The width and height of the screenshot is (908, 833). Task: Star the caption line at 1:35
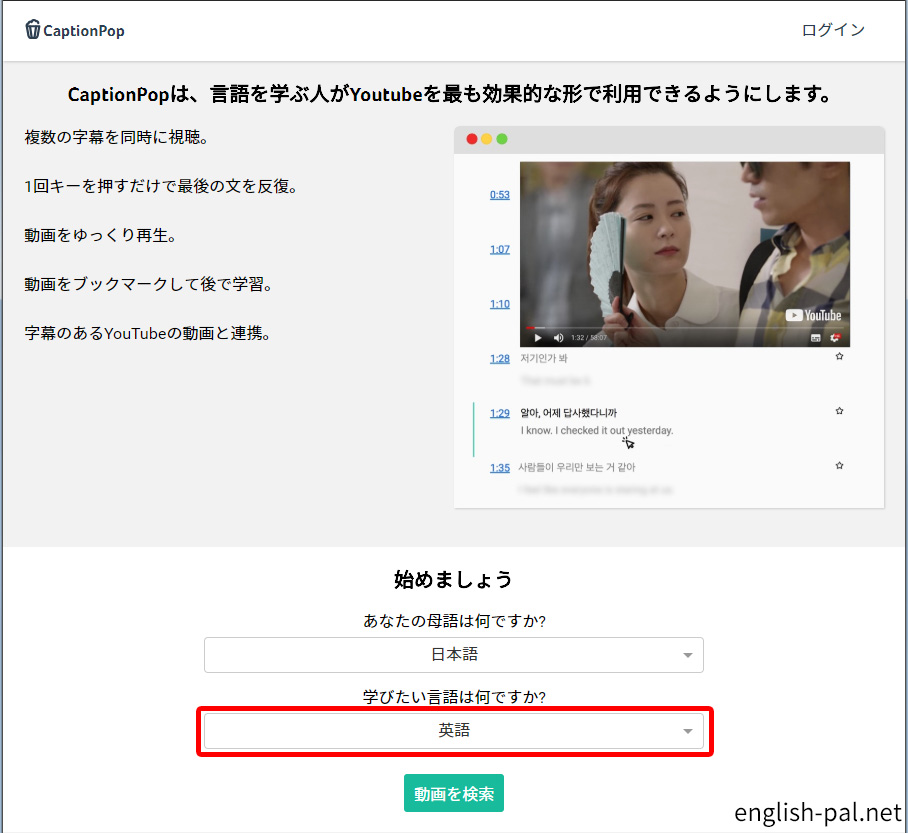[x=839, y=465]
